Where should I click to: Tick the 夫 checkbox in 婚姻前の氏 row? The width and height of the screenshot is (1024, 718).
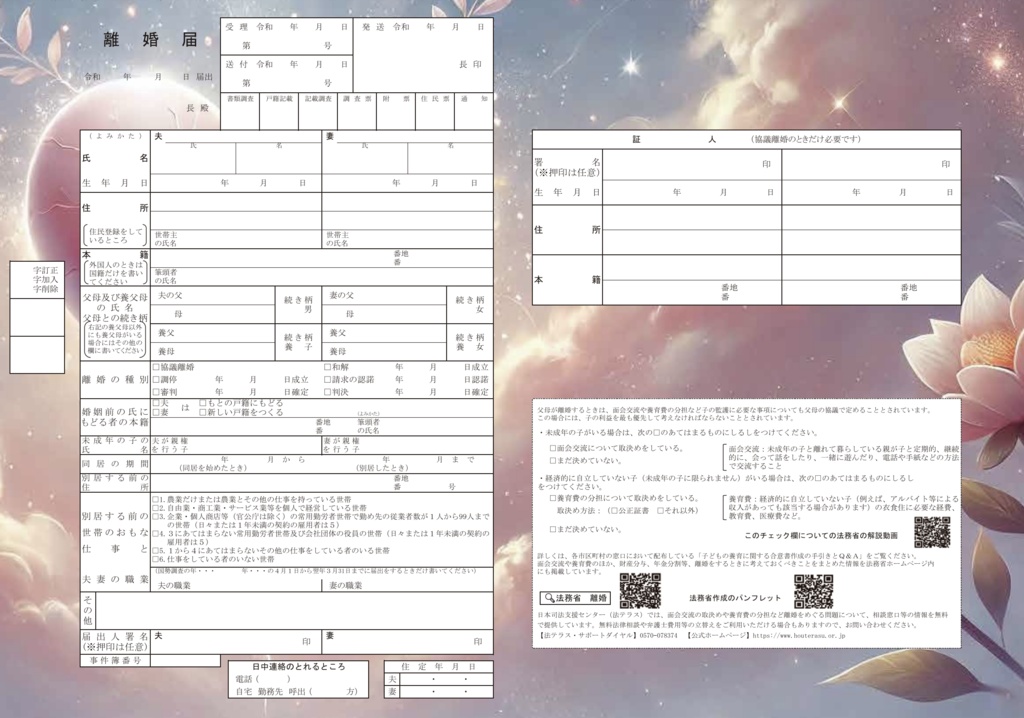(x=156, y=404)
